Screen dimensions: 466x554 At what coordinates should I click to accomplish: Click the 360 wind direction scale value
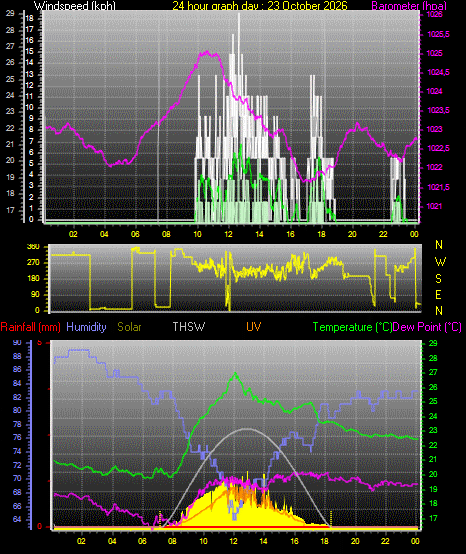pos(33,247)
